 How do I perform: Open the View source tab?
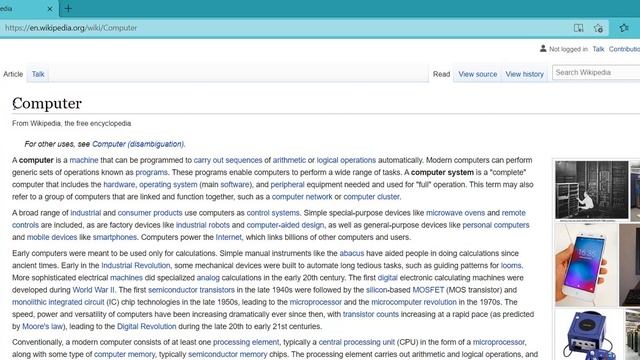478,74
